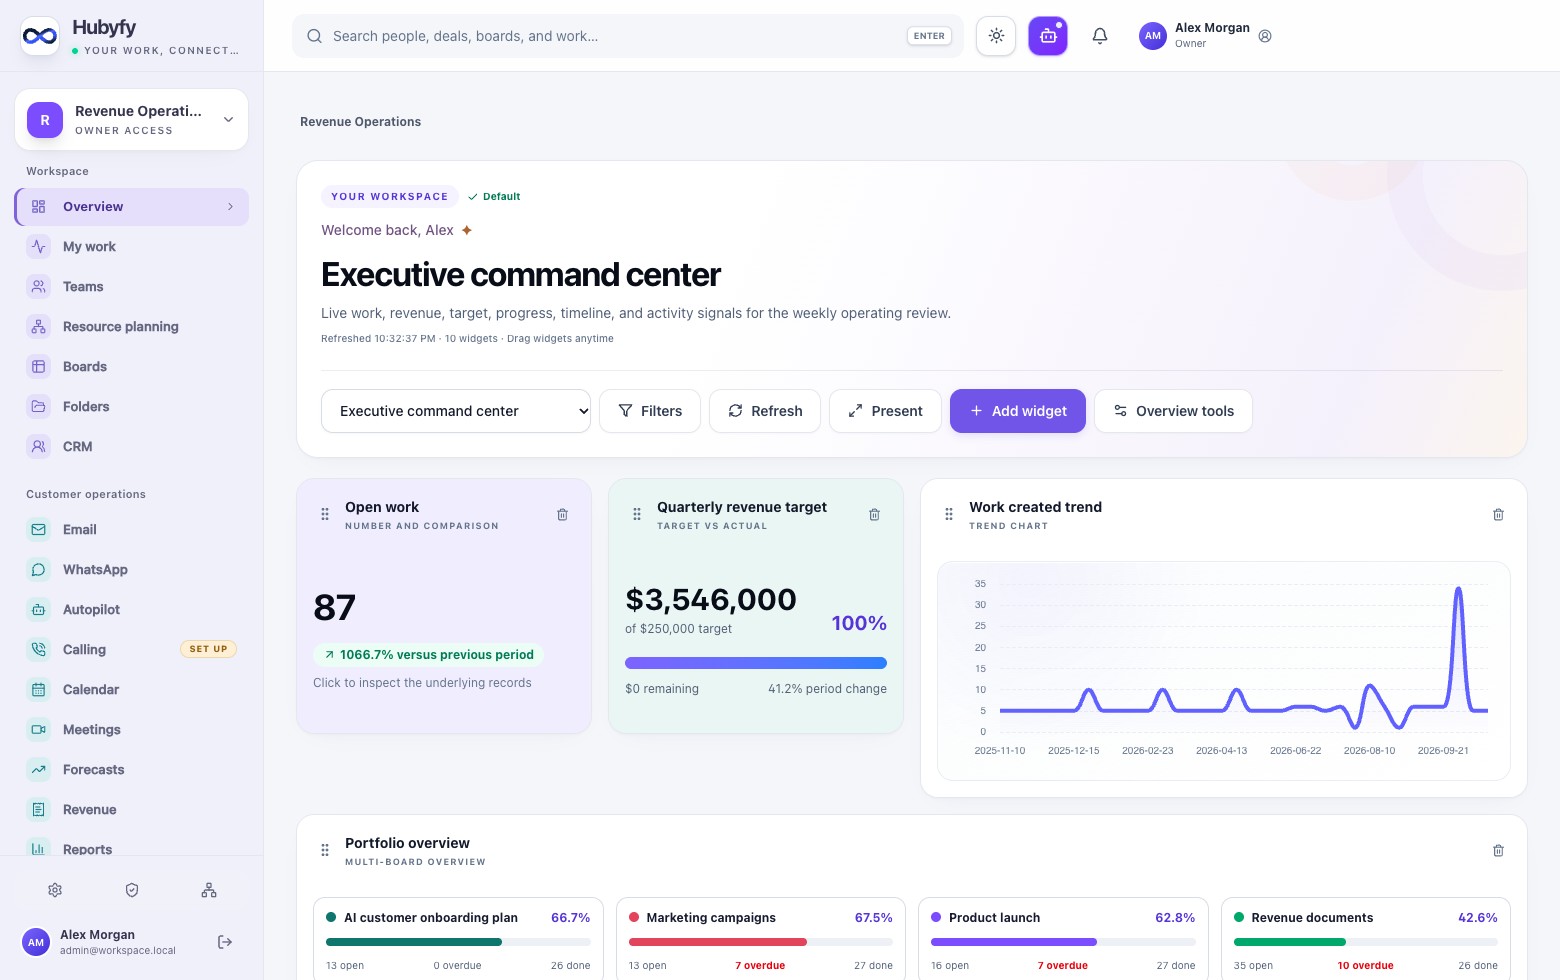
Task: Click the Autopilot bot icon
Action: pyautogui.click(x=38, y=610)
